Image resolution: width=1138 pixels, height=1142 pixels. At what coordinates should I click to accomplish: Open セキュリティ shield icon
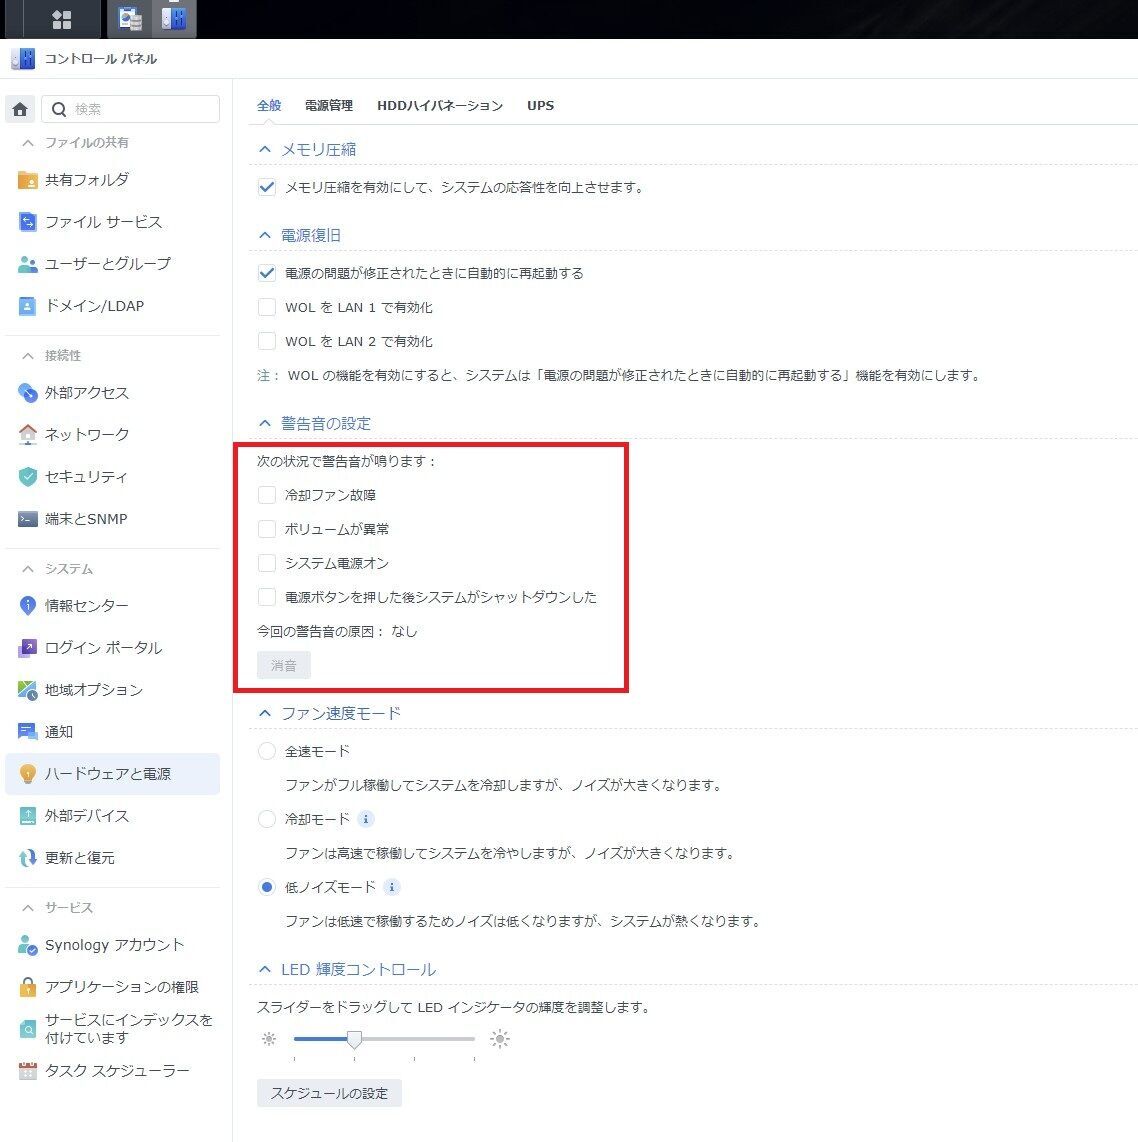28,477
